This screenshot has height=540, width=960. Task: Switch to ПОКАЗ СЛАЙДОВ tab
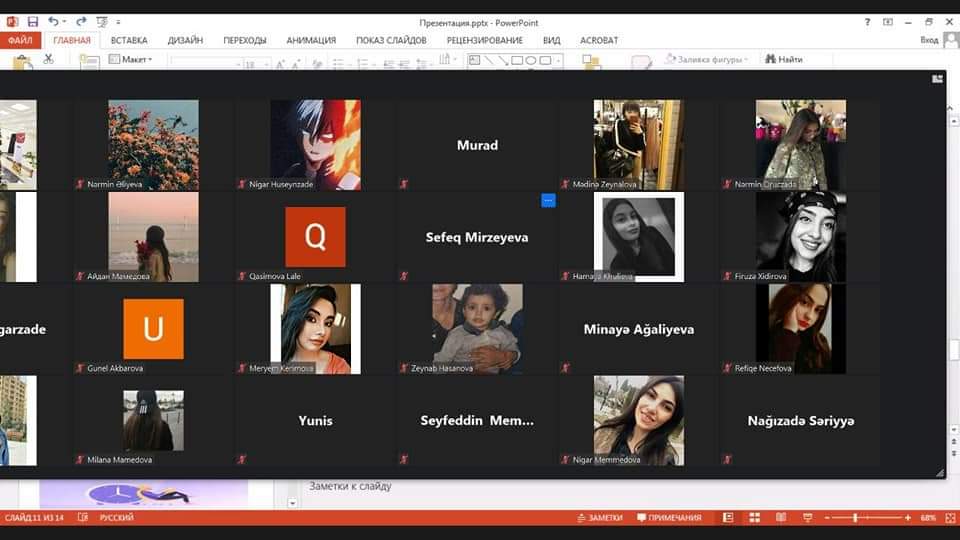point(391,40)
